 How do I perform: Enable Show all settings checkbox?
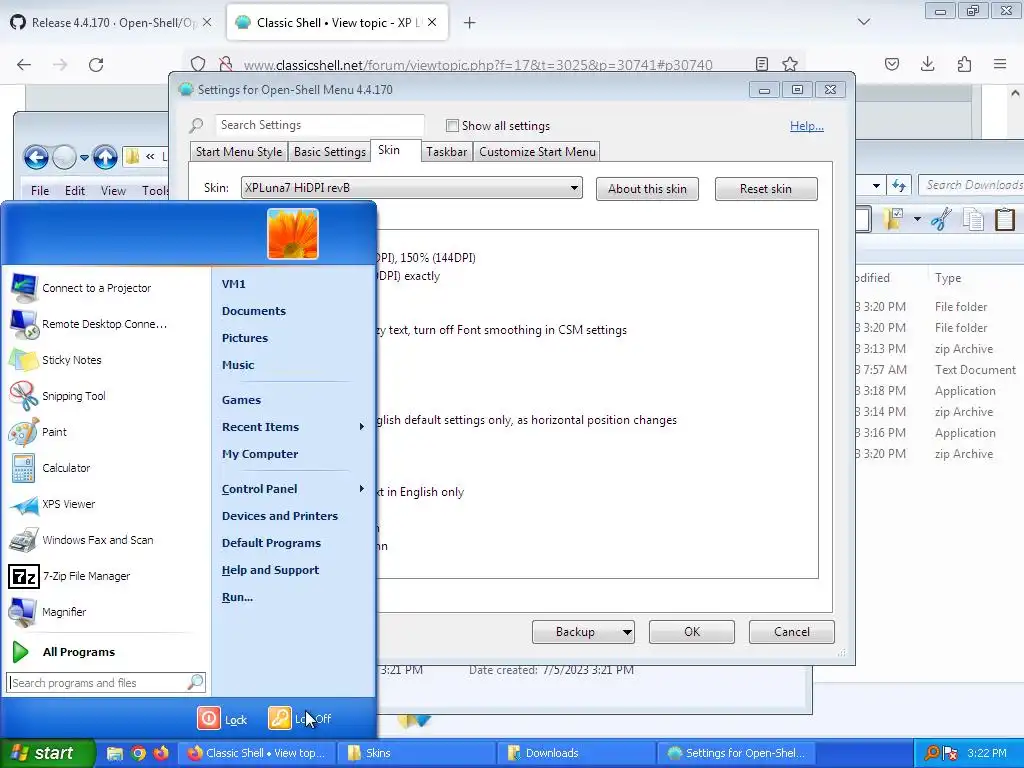click(x=452, y=125)
